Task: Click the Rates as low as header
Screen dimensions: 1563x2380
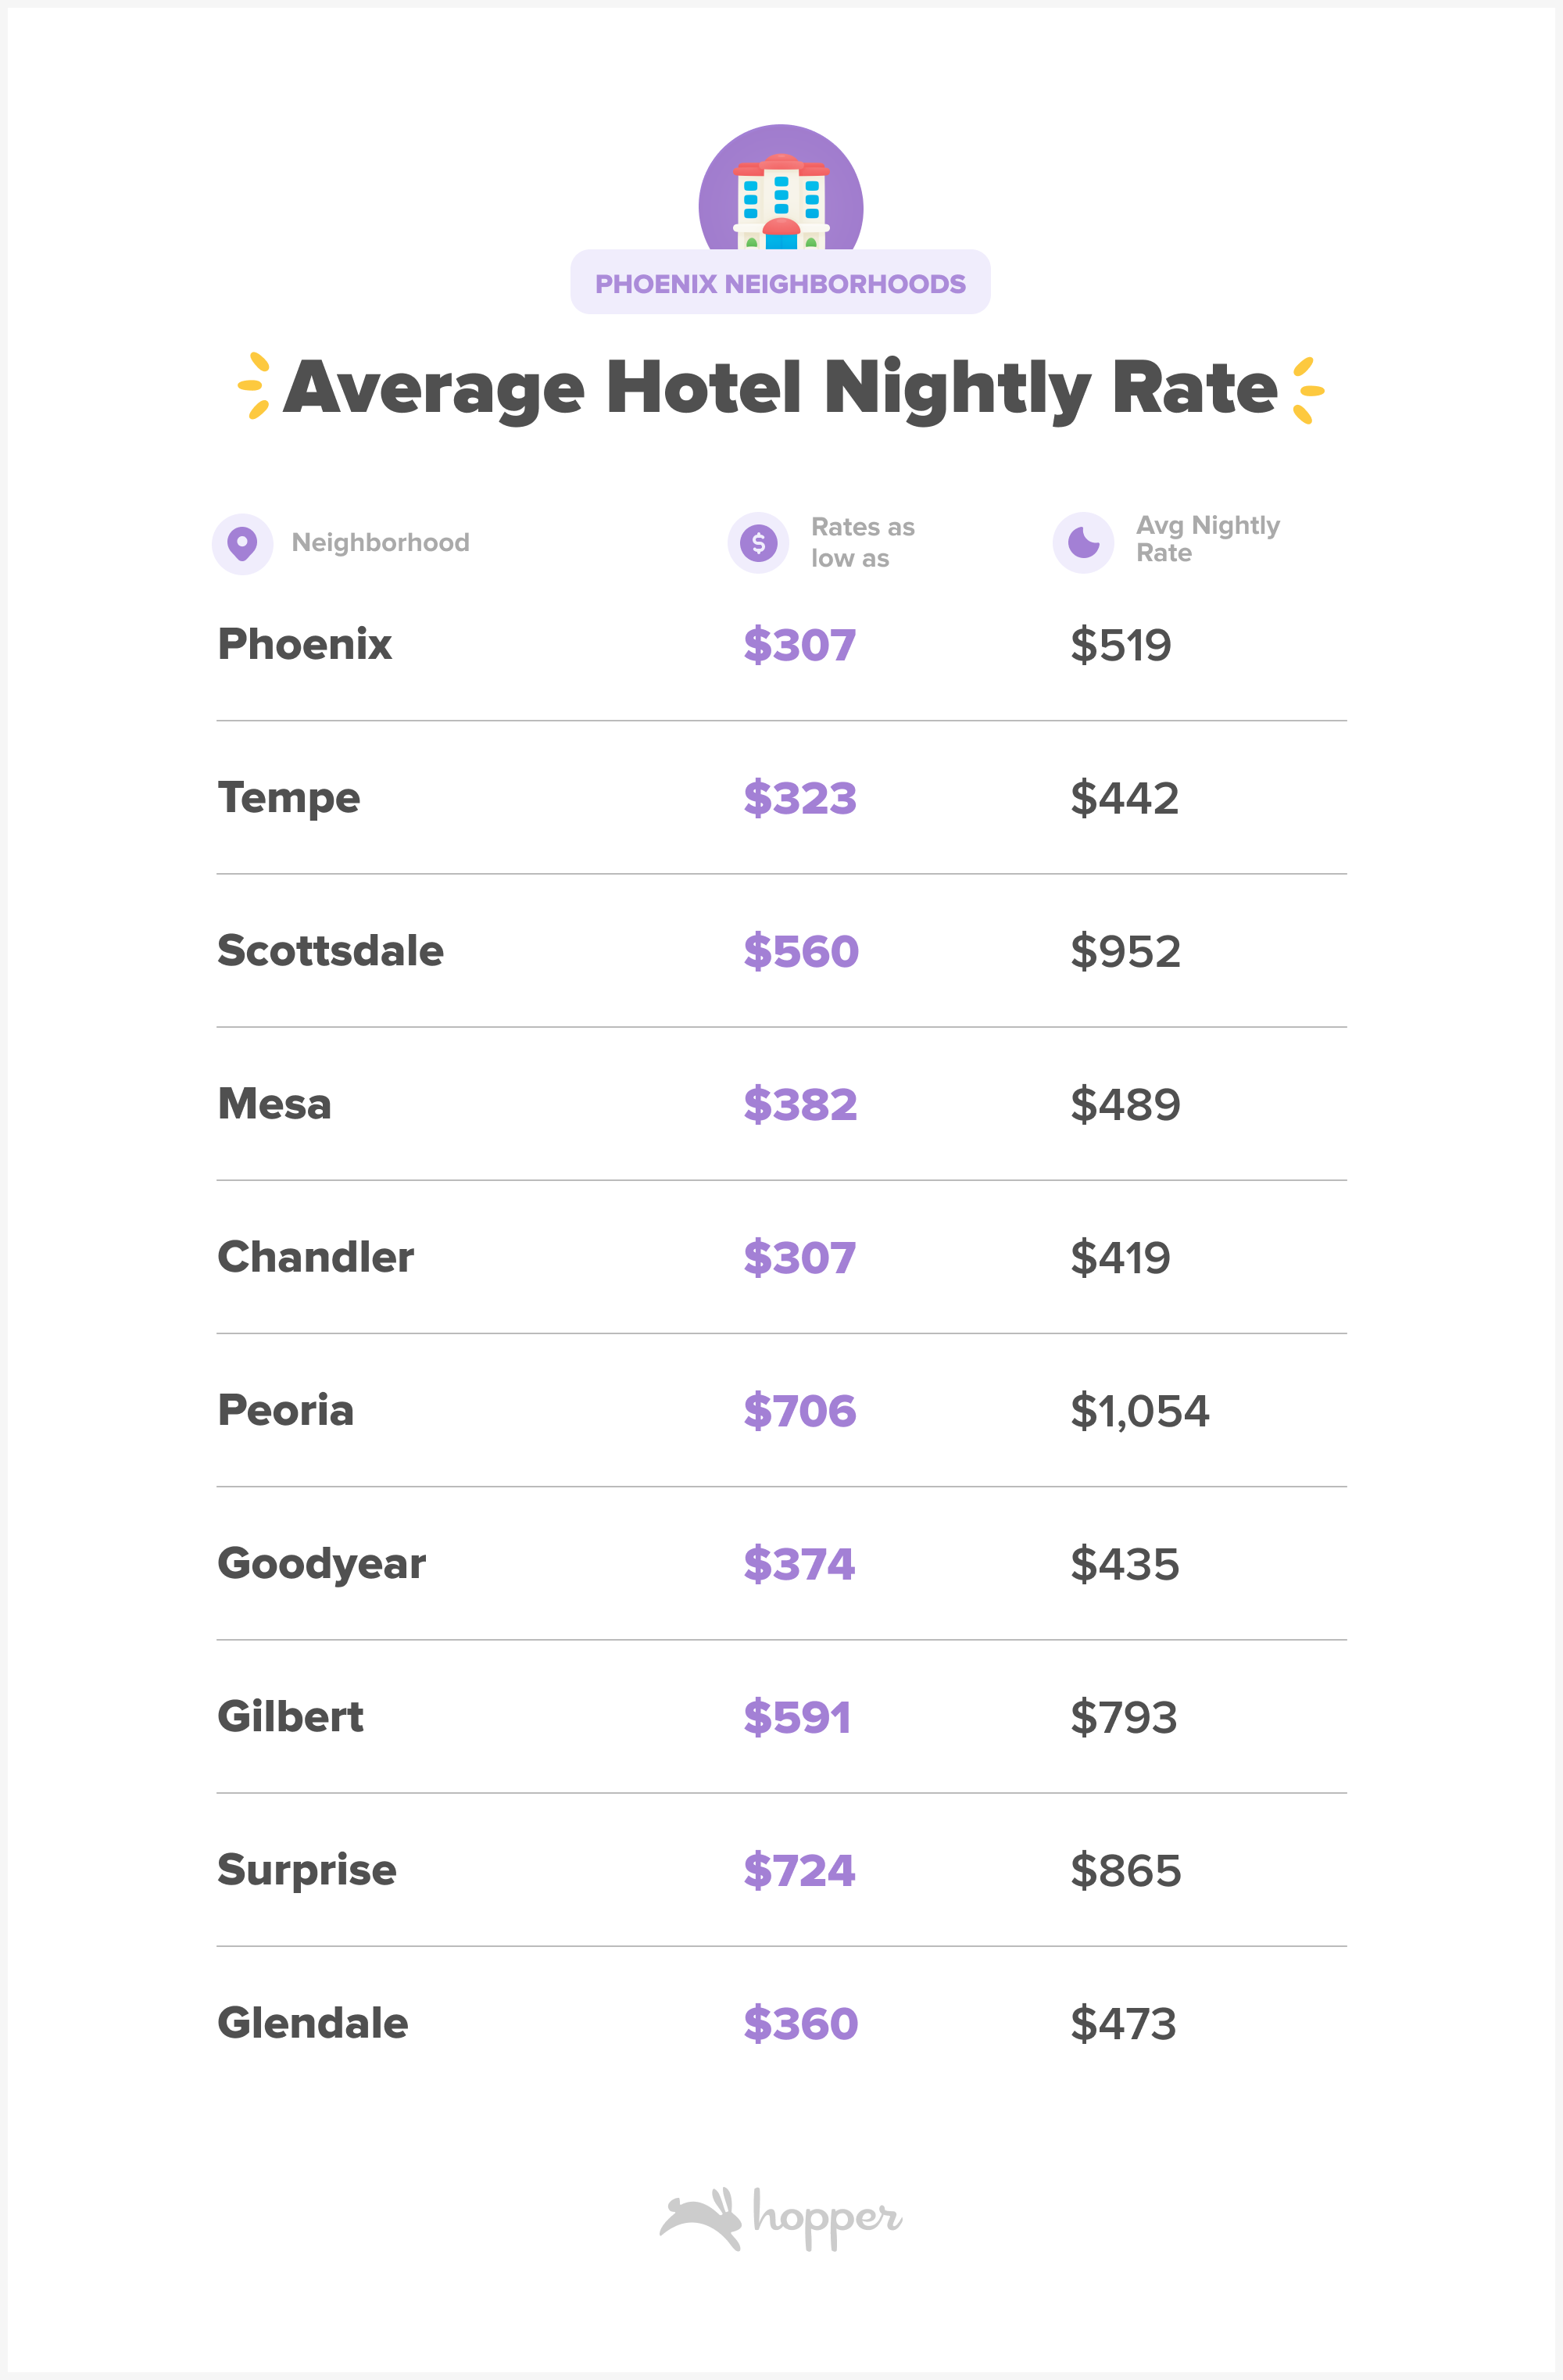Action: coord(862,542)
